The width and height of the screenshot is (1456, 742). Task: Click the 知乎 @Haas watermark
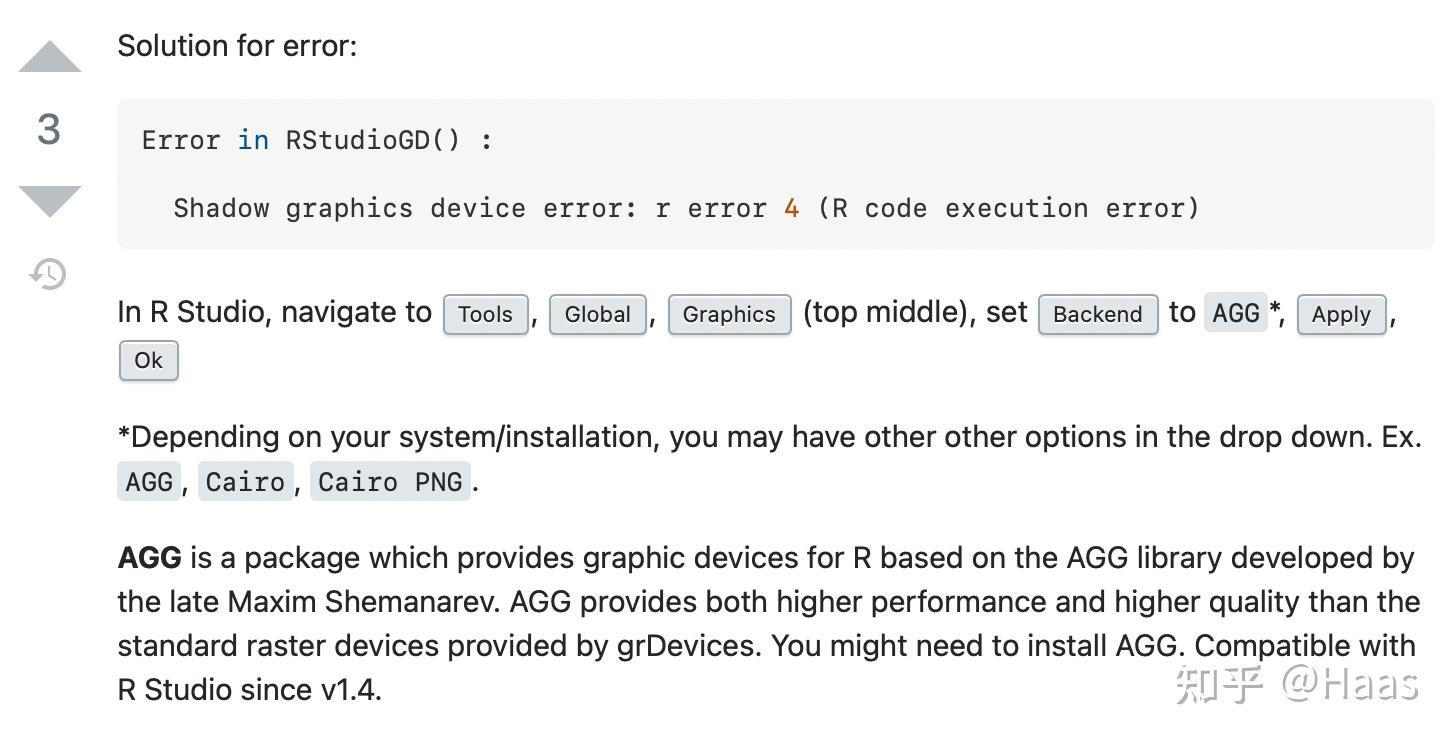pyautogui.click(x=1297, y=684)
